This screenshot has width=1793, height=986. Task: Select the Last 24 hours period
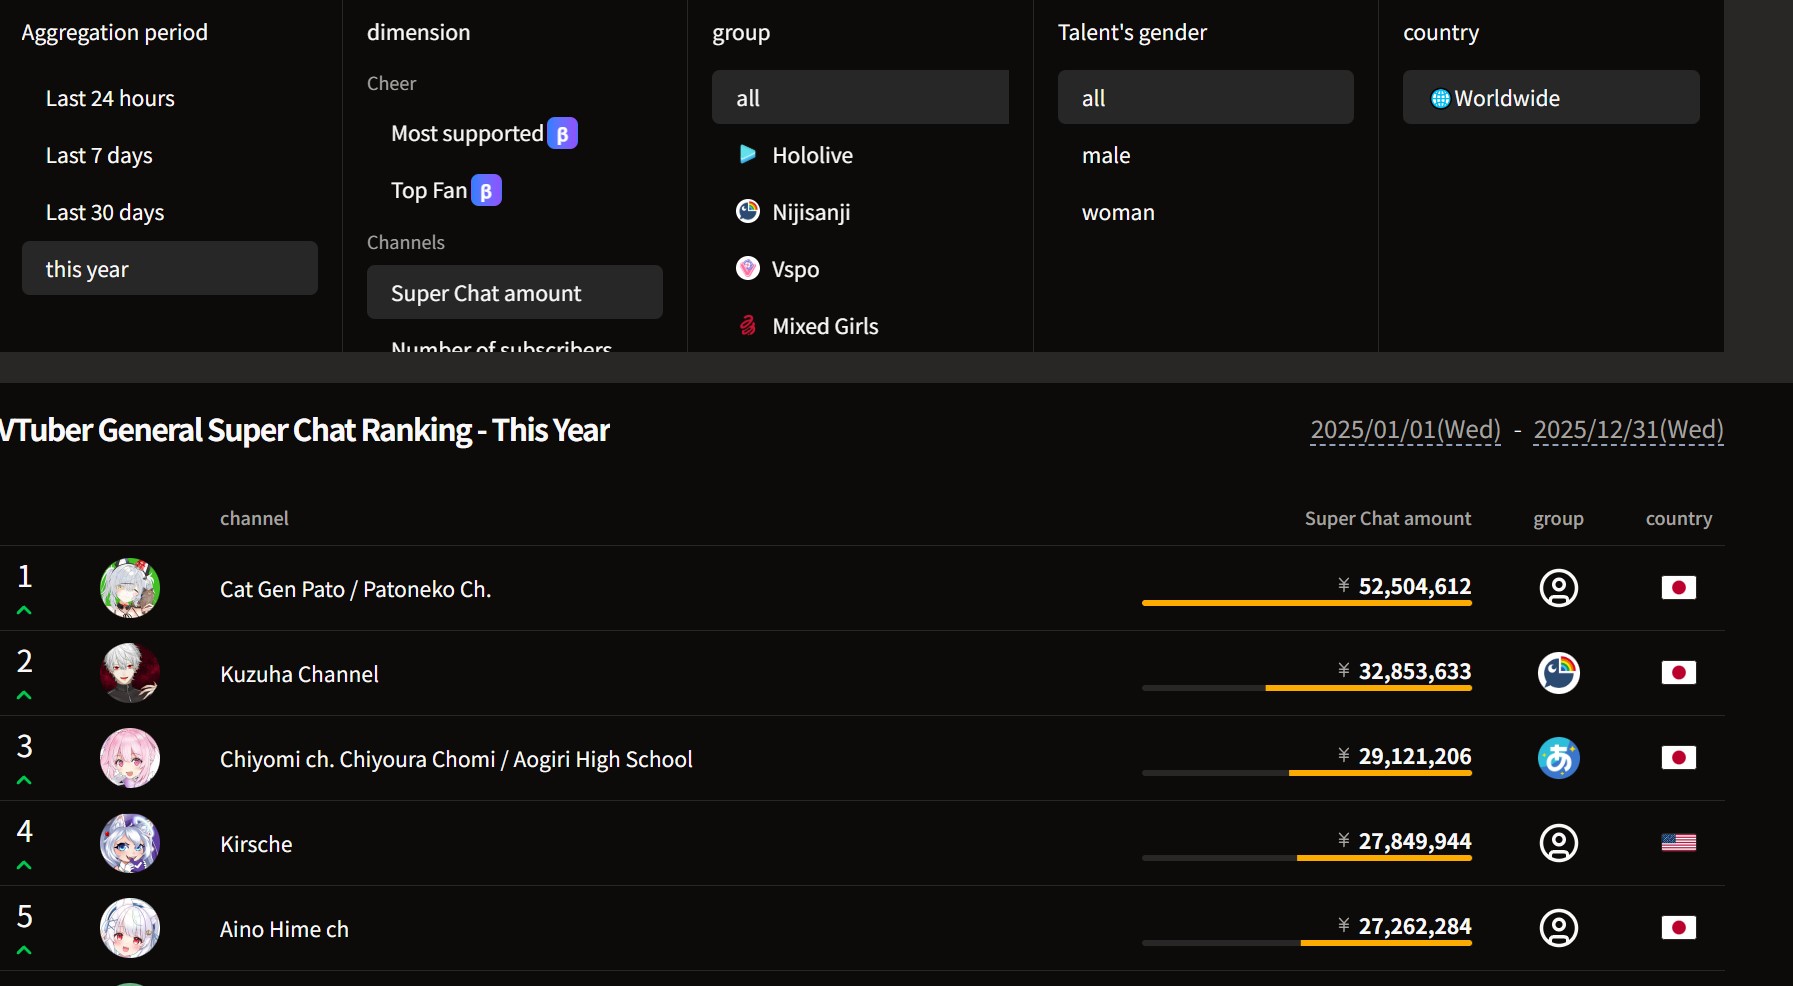tap(110, 98)
